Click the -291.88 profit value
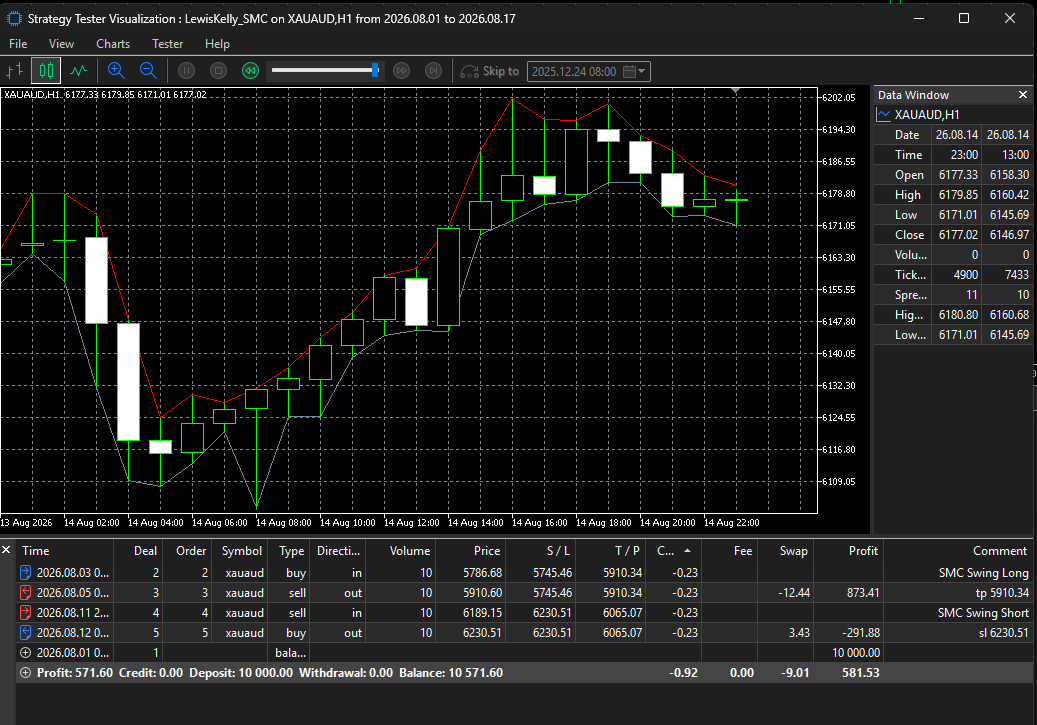The image size is (1037, 725). click(x=860, y=632)
